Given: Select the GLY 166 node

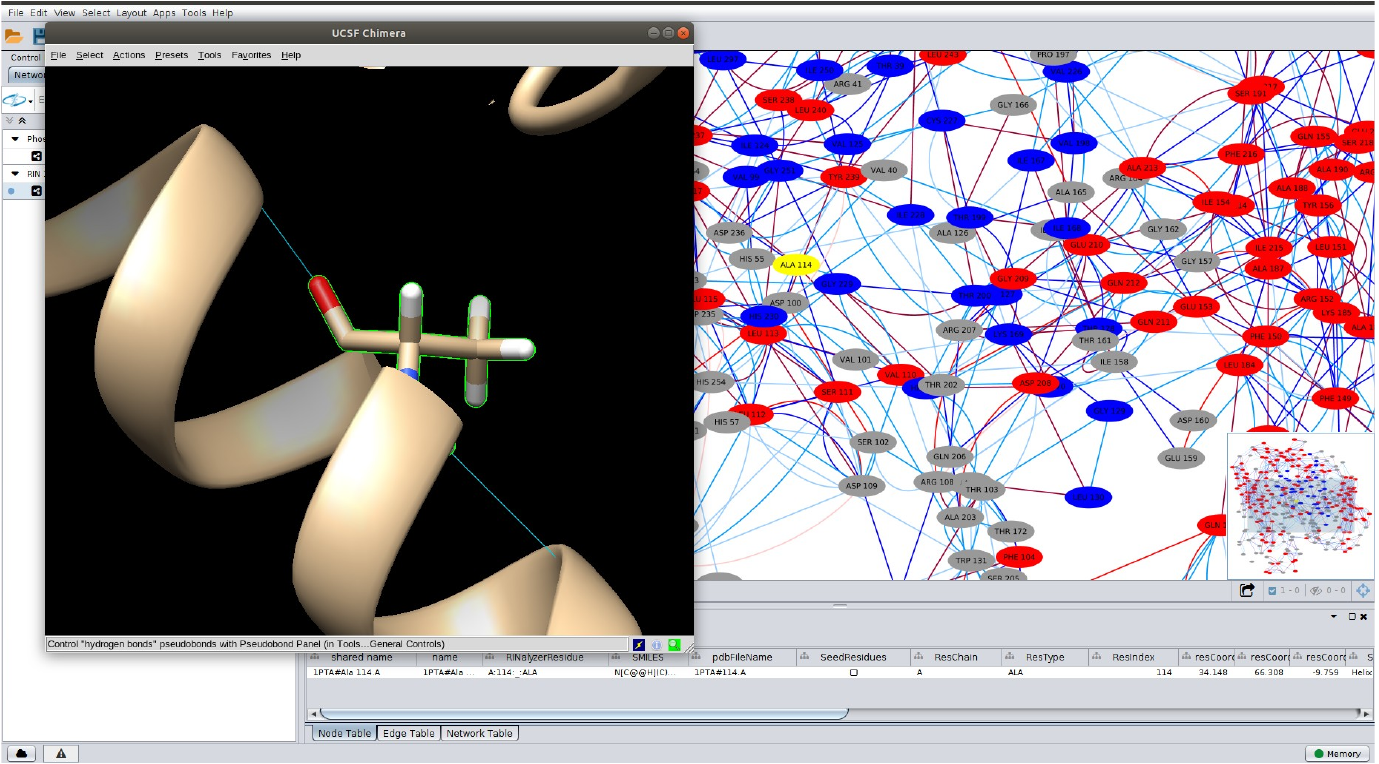Looking at the screenshot, I should (x=1013, y=104).
